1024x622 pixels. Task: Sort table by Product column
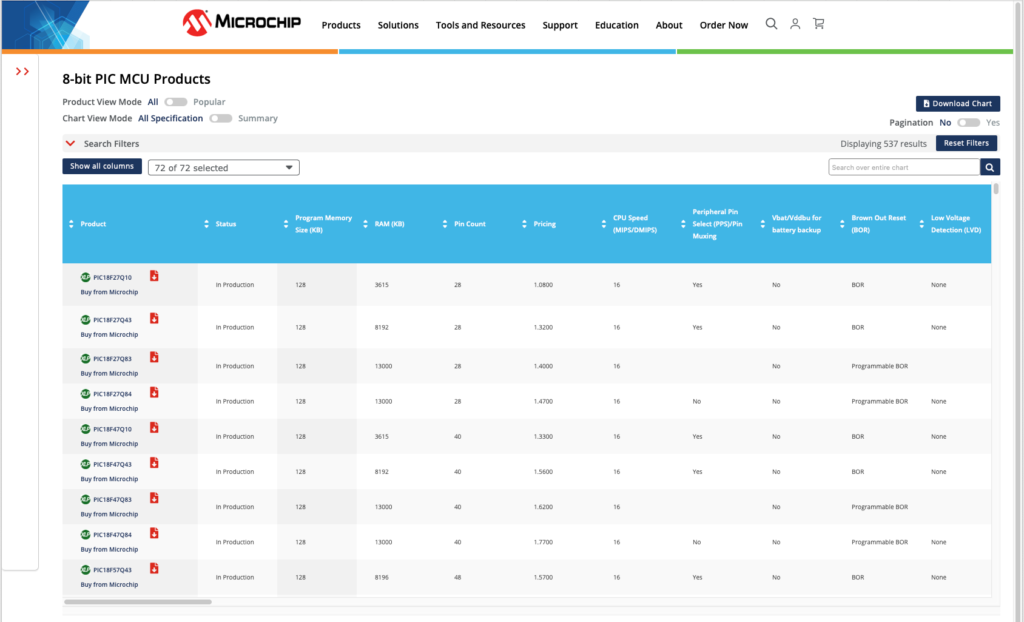[71, 224]
